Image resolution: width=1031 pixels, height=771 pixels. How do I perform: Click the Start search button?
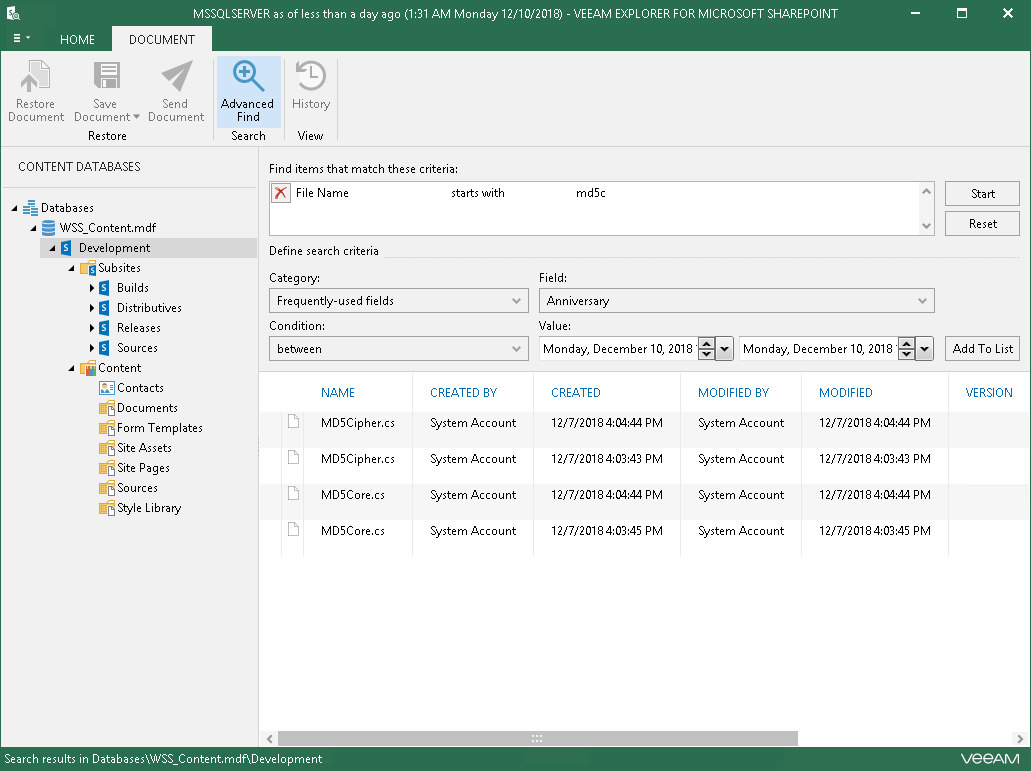point(982,194)
